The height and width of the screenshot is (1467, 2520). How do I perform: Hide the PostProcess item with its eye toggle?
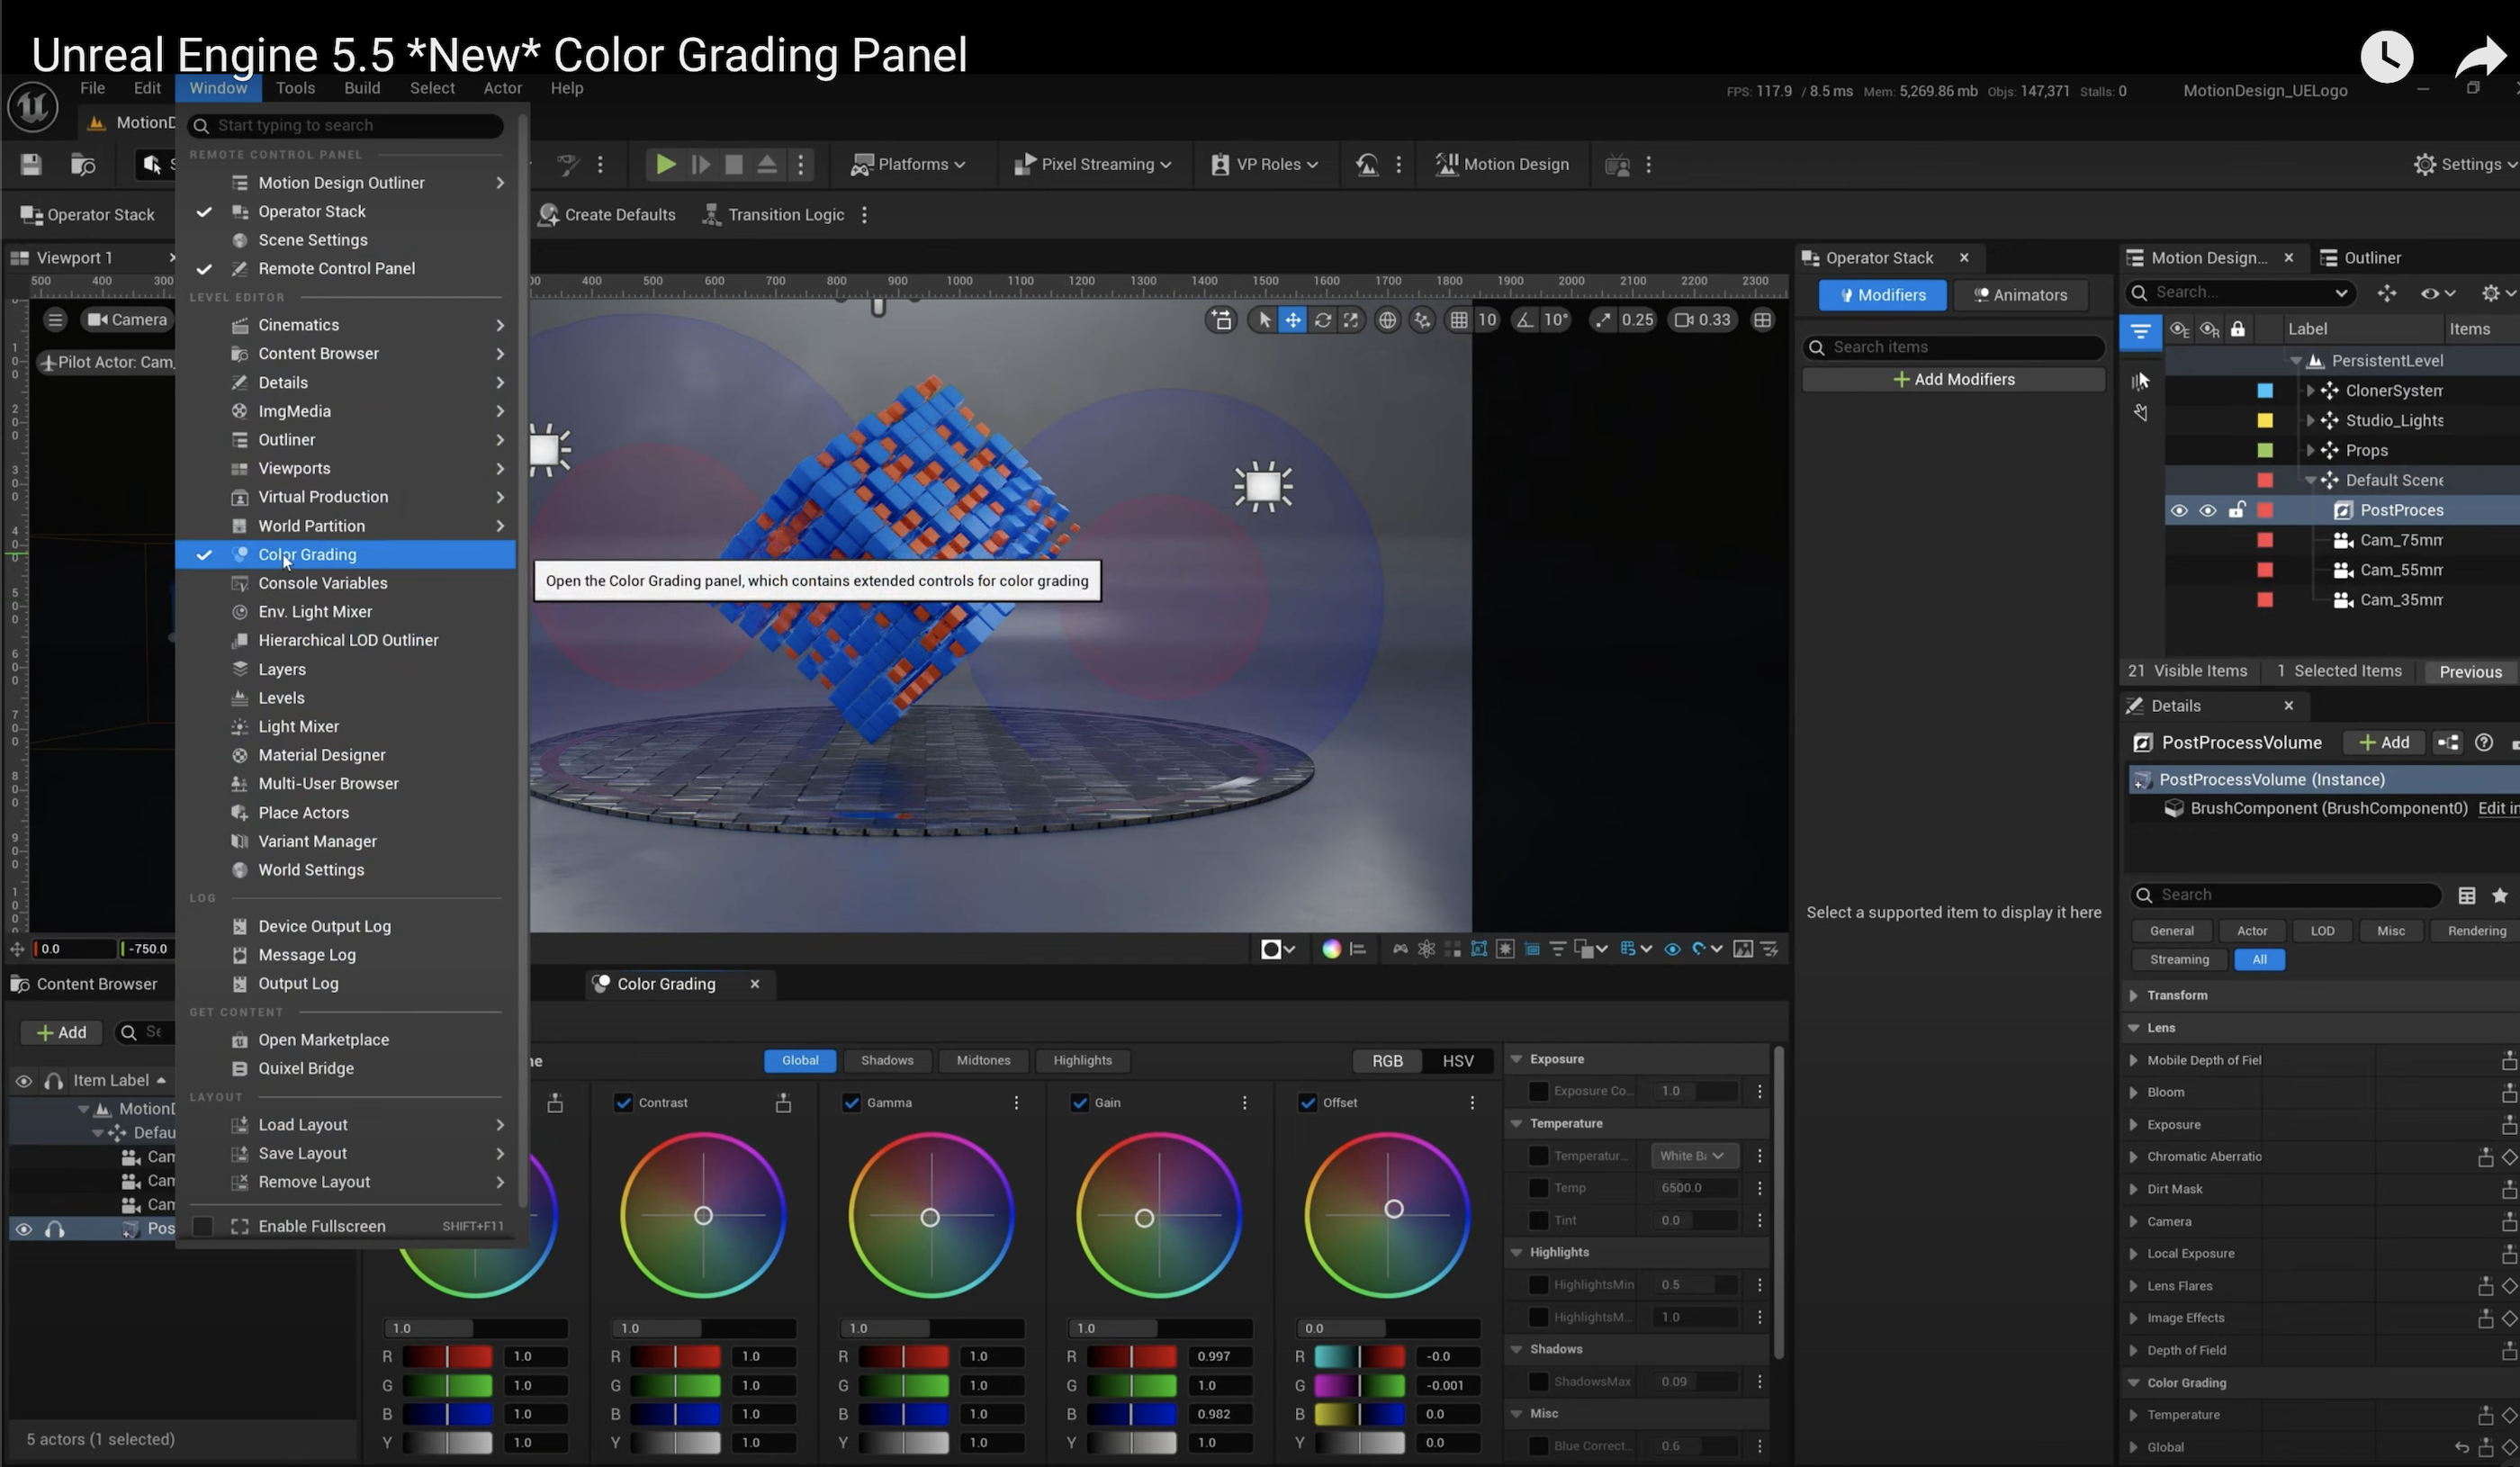pos(2180,510)
